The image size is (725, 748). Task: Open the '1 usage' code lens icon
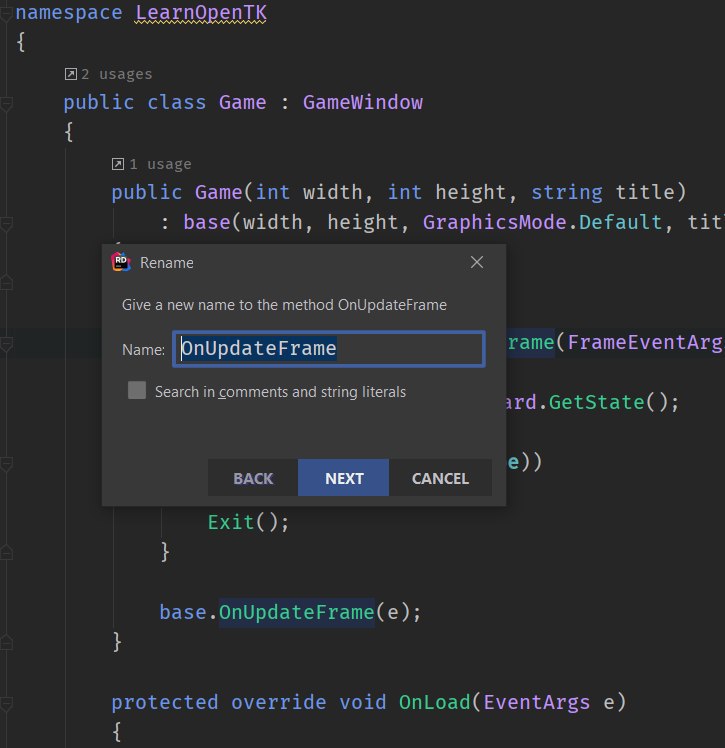(x=118, y=164)
